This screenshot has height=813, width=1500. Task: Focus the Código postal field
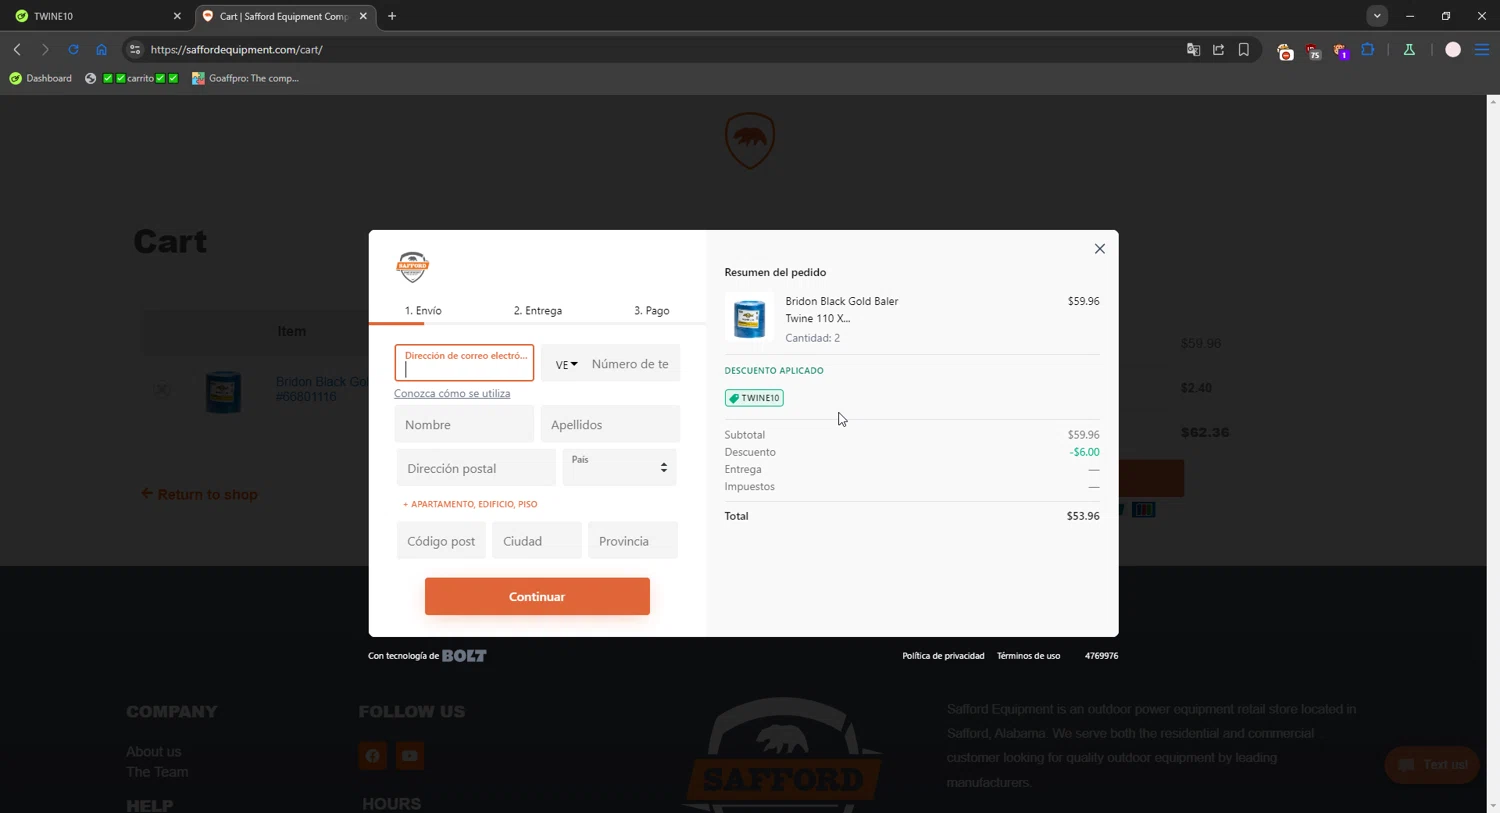coord(441,541)
